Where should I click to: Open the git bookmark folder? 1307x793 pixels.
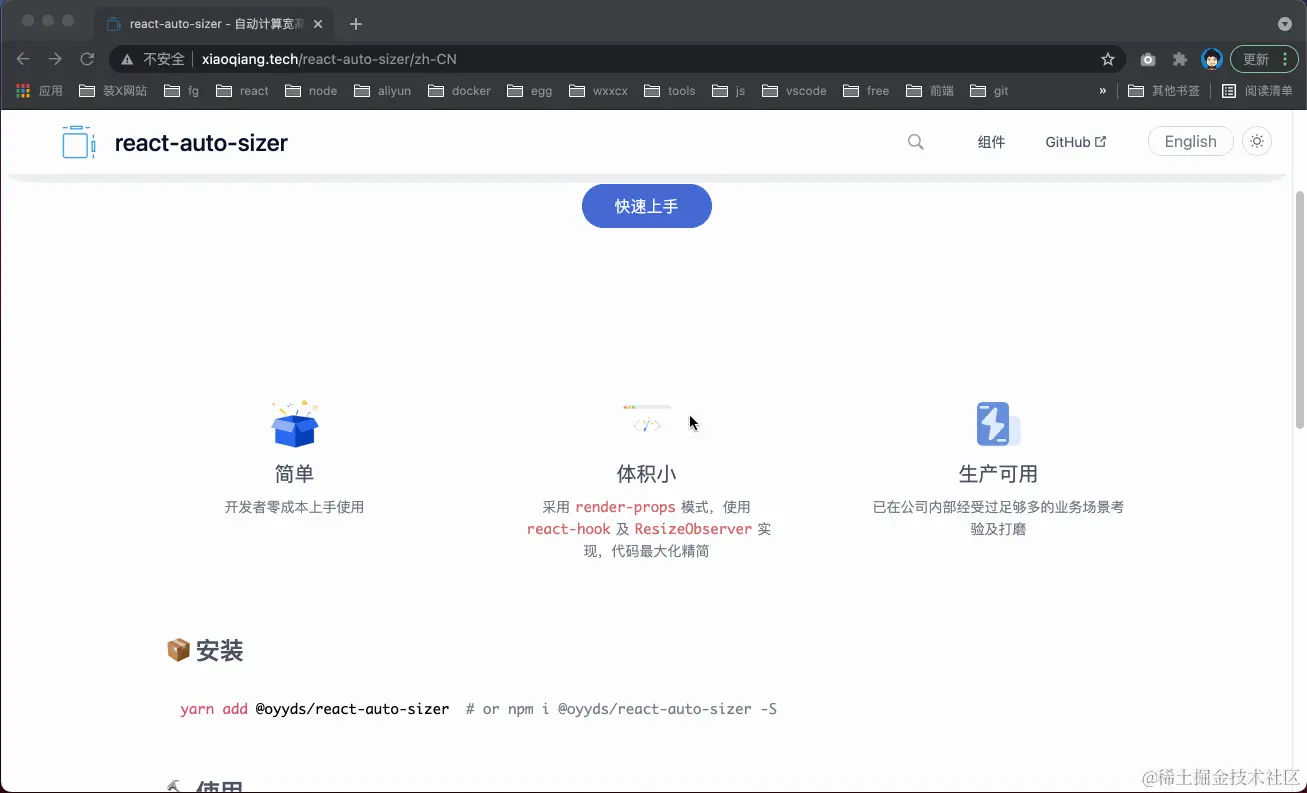click(990, 90)
